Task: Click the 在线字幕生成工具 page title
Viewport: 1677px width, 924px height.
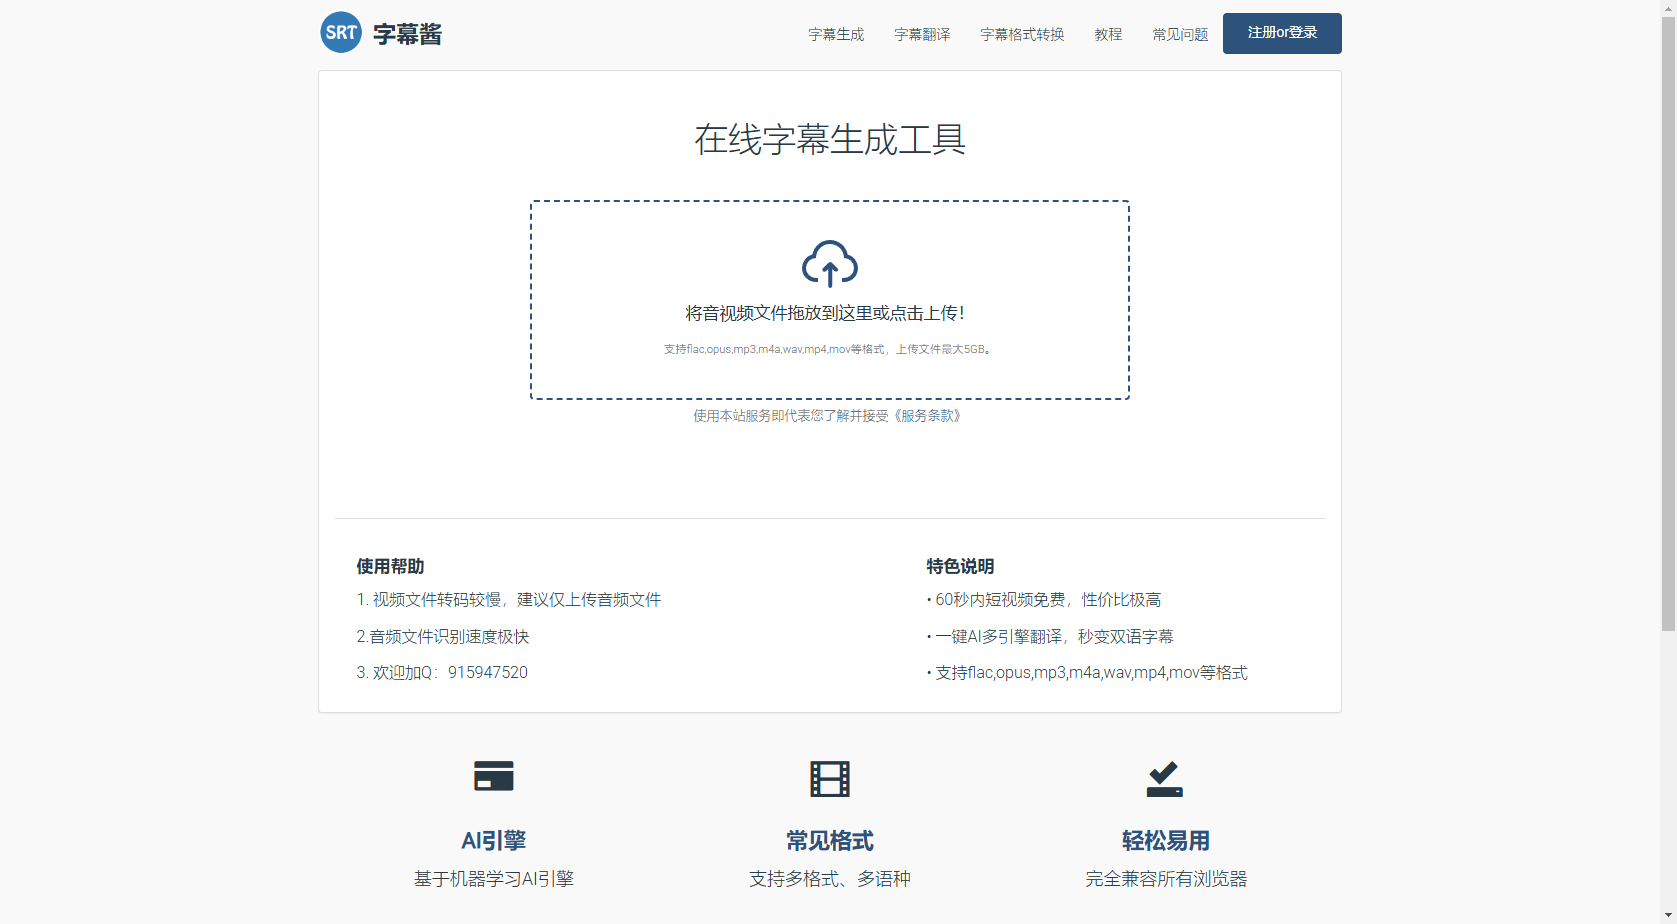Action: tap(829, 140)
